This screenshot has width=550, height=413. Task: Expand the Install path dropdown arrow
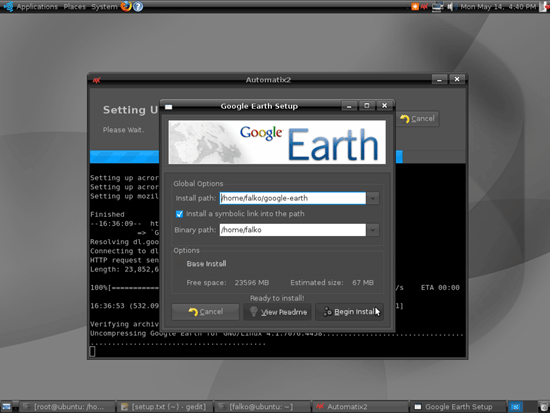(373, 198)
